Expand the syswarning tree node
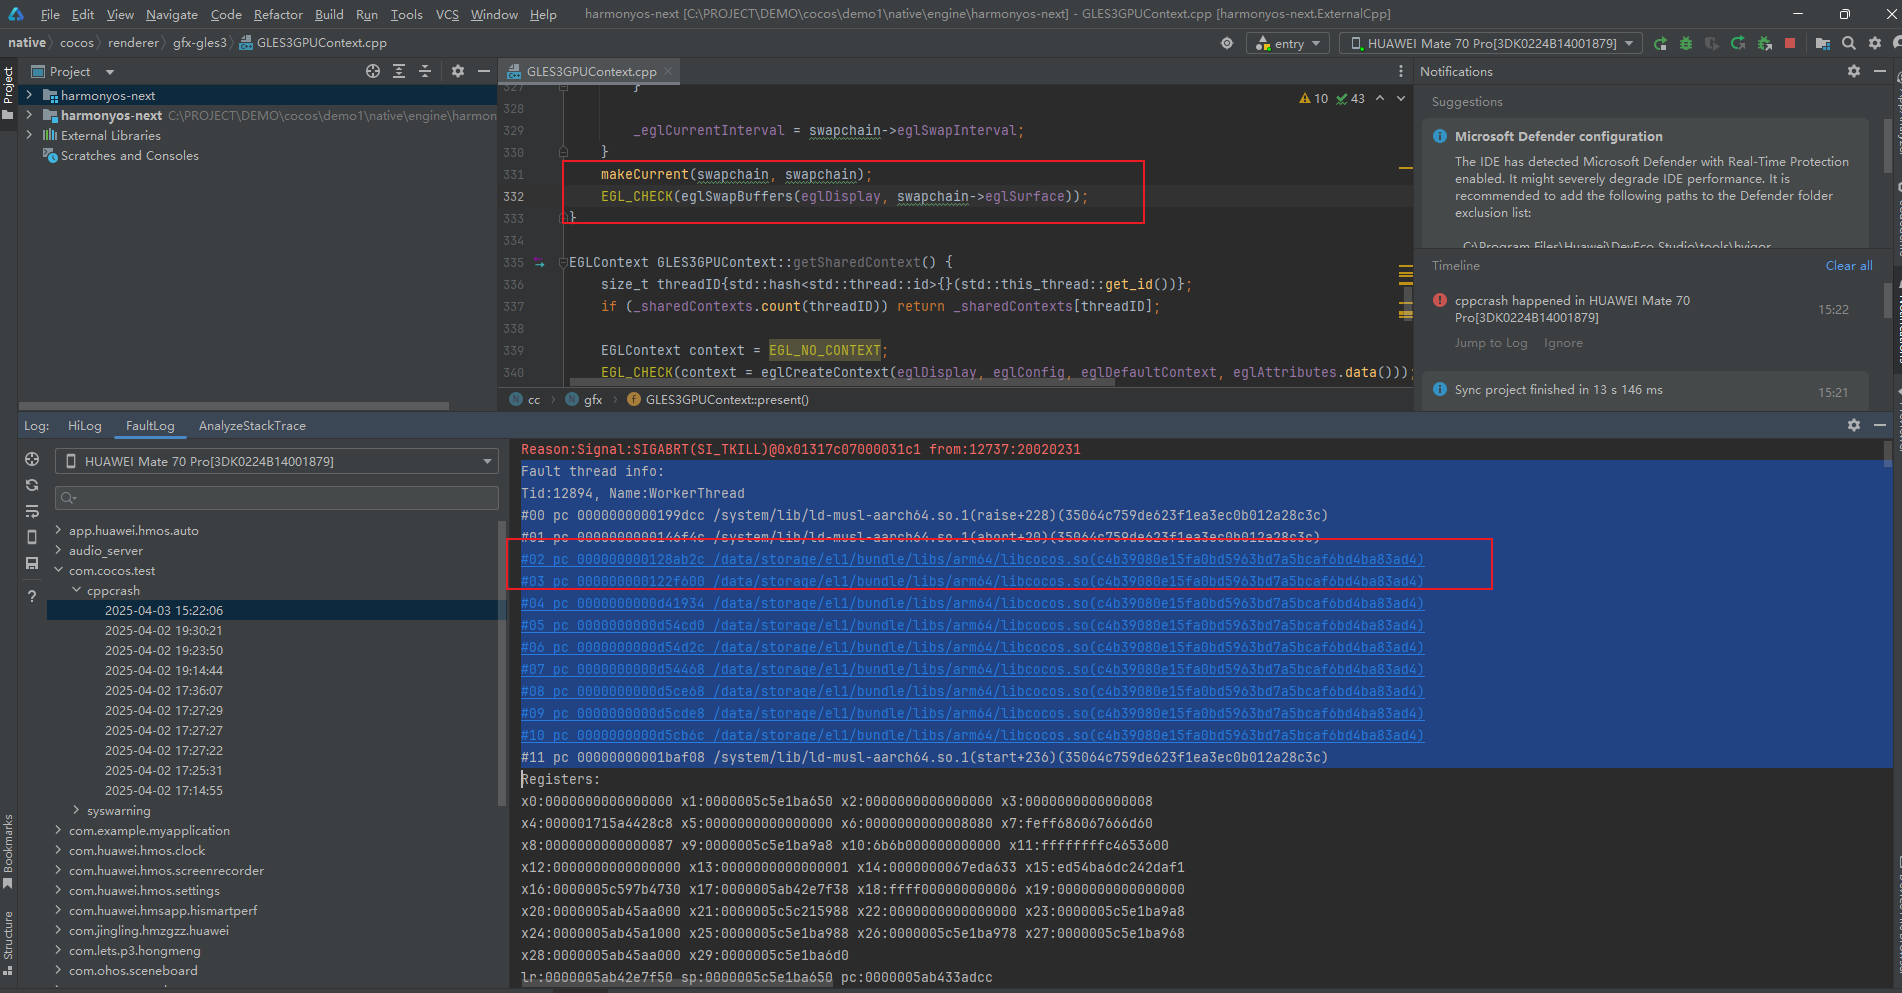This screenshot has height=993, width=1902. click(x=77, y=811)
